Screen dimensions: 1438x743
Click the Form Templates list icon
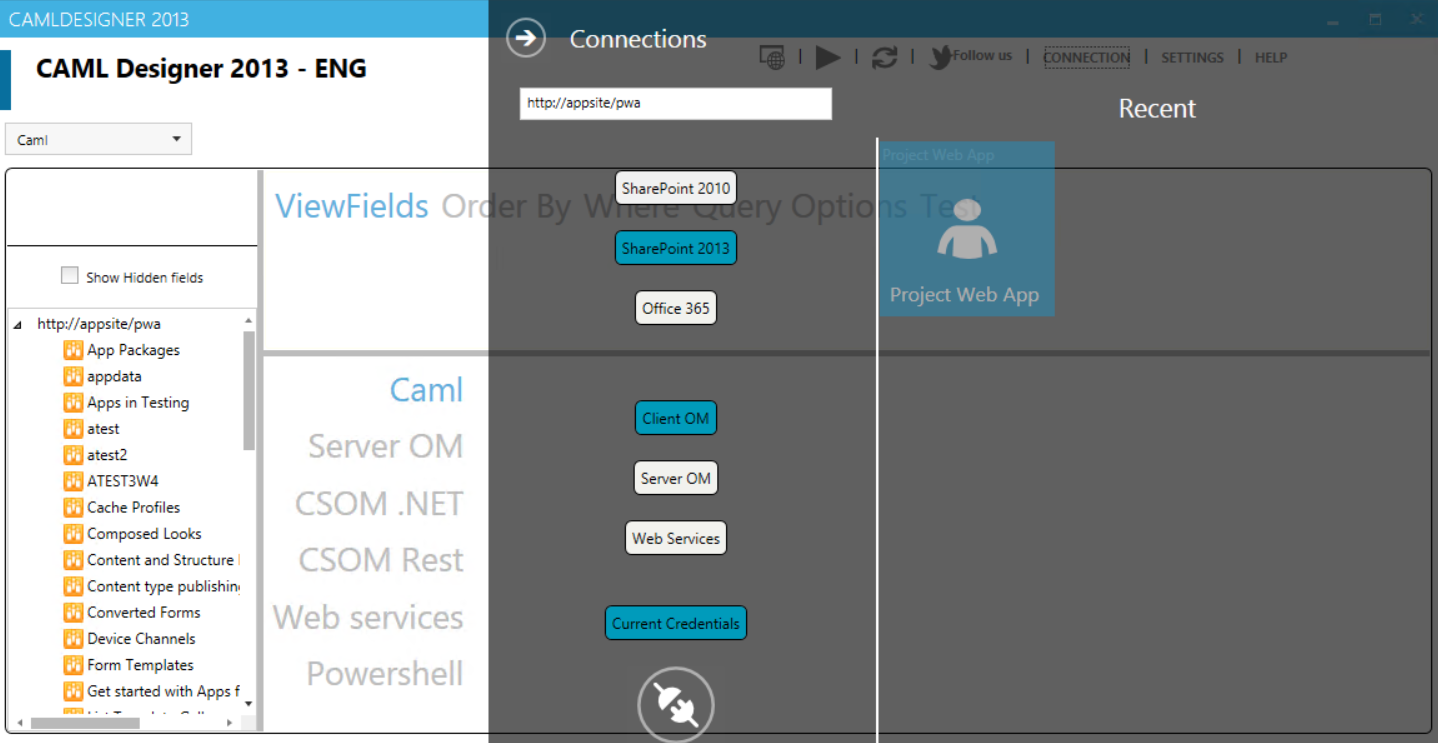(x=73, y=664)
